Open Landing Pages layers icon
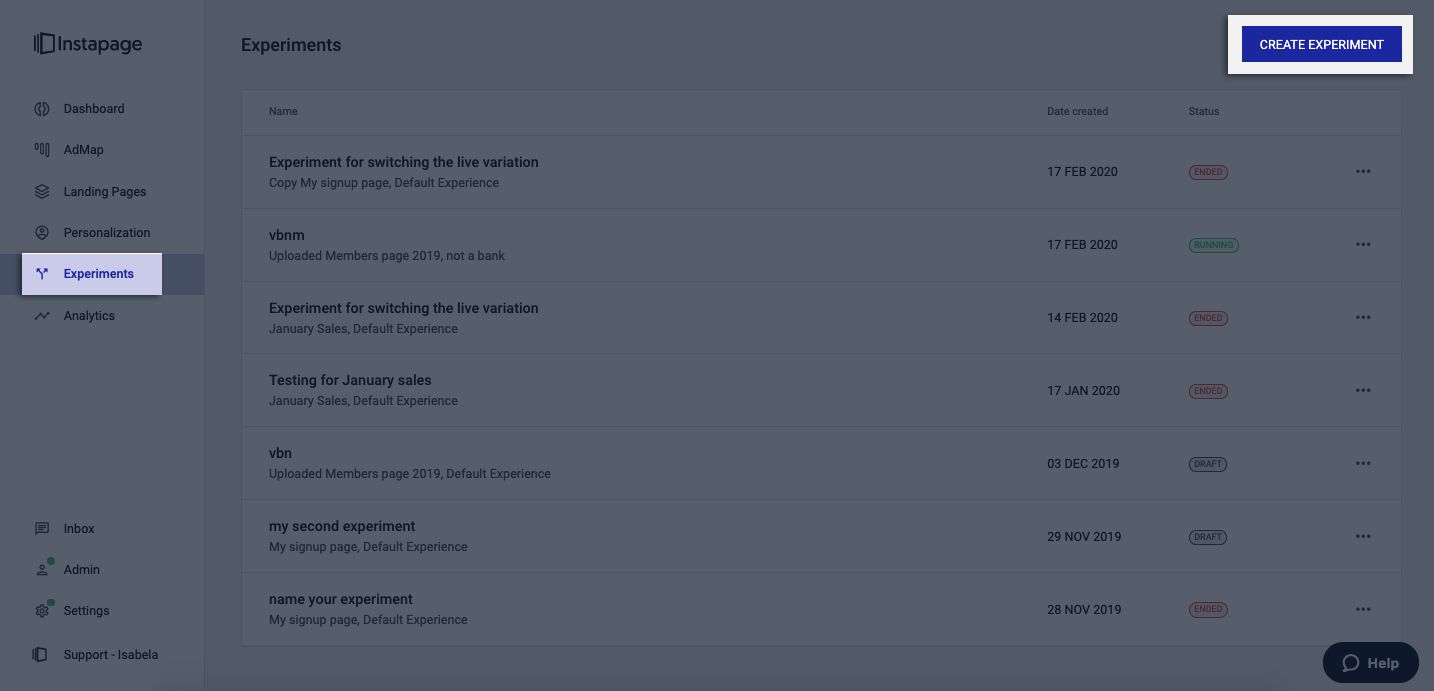This screenshot has width=1434, height=691. click(42, 191)
